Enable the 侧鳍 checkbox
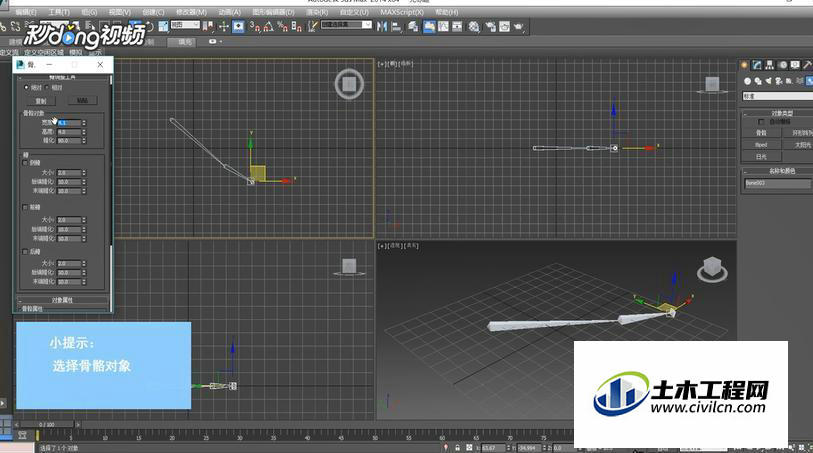Screen dimensions: 813x453 pos(25,163)
